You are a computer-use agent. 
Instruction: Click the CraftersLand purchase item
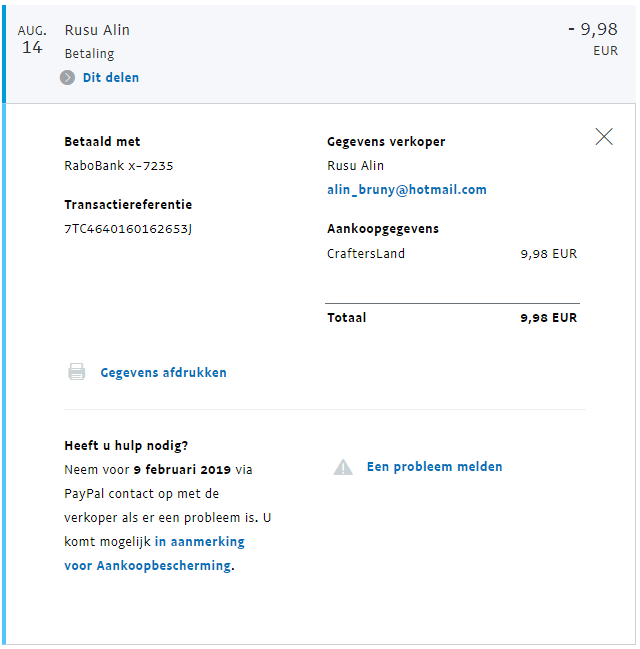366,254
